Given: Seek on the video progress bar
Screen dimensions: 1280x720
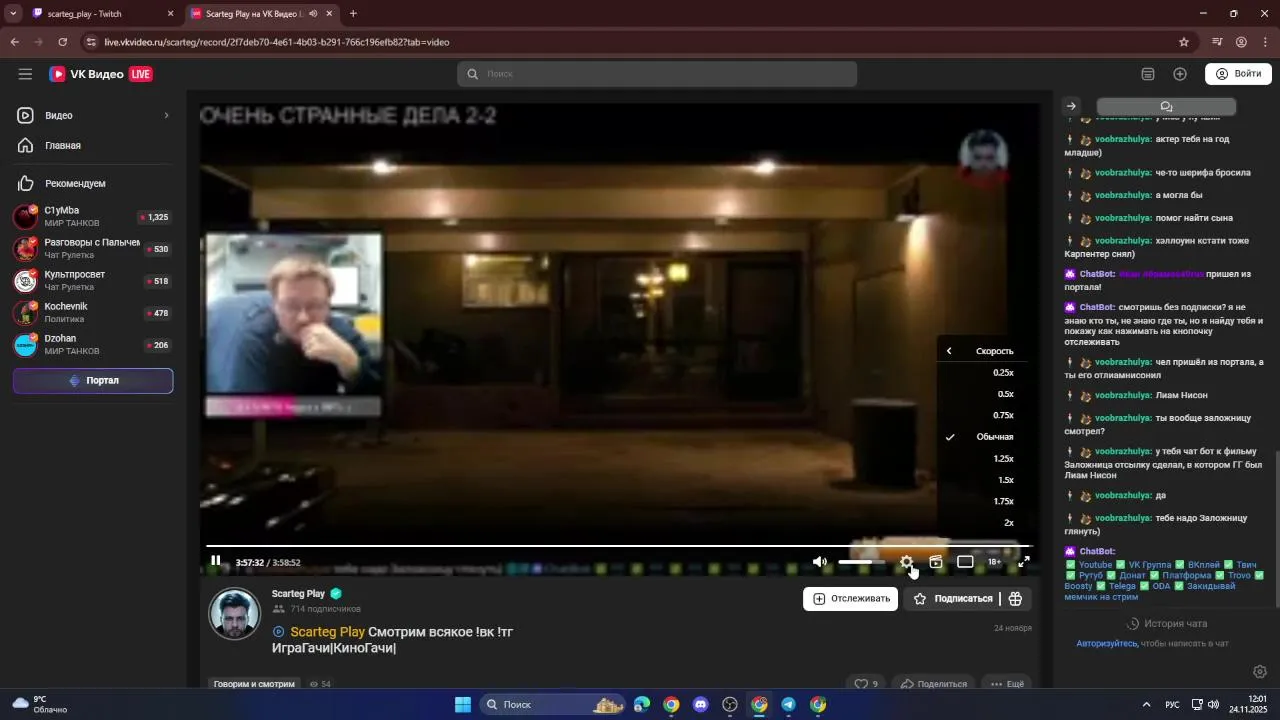Looking at the screenshot, I should coord(618,546).
